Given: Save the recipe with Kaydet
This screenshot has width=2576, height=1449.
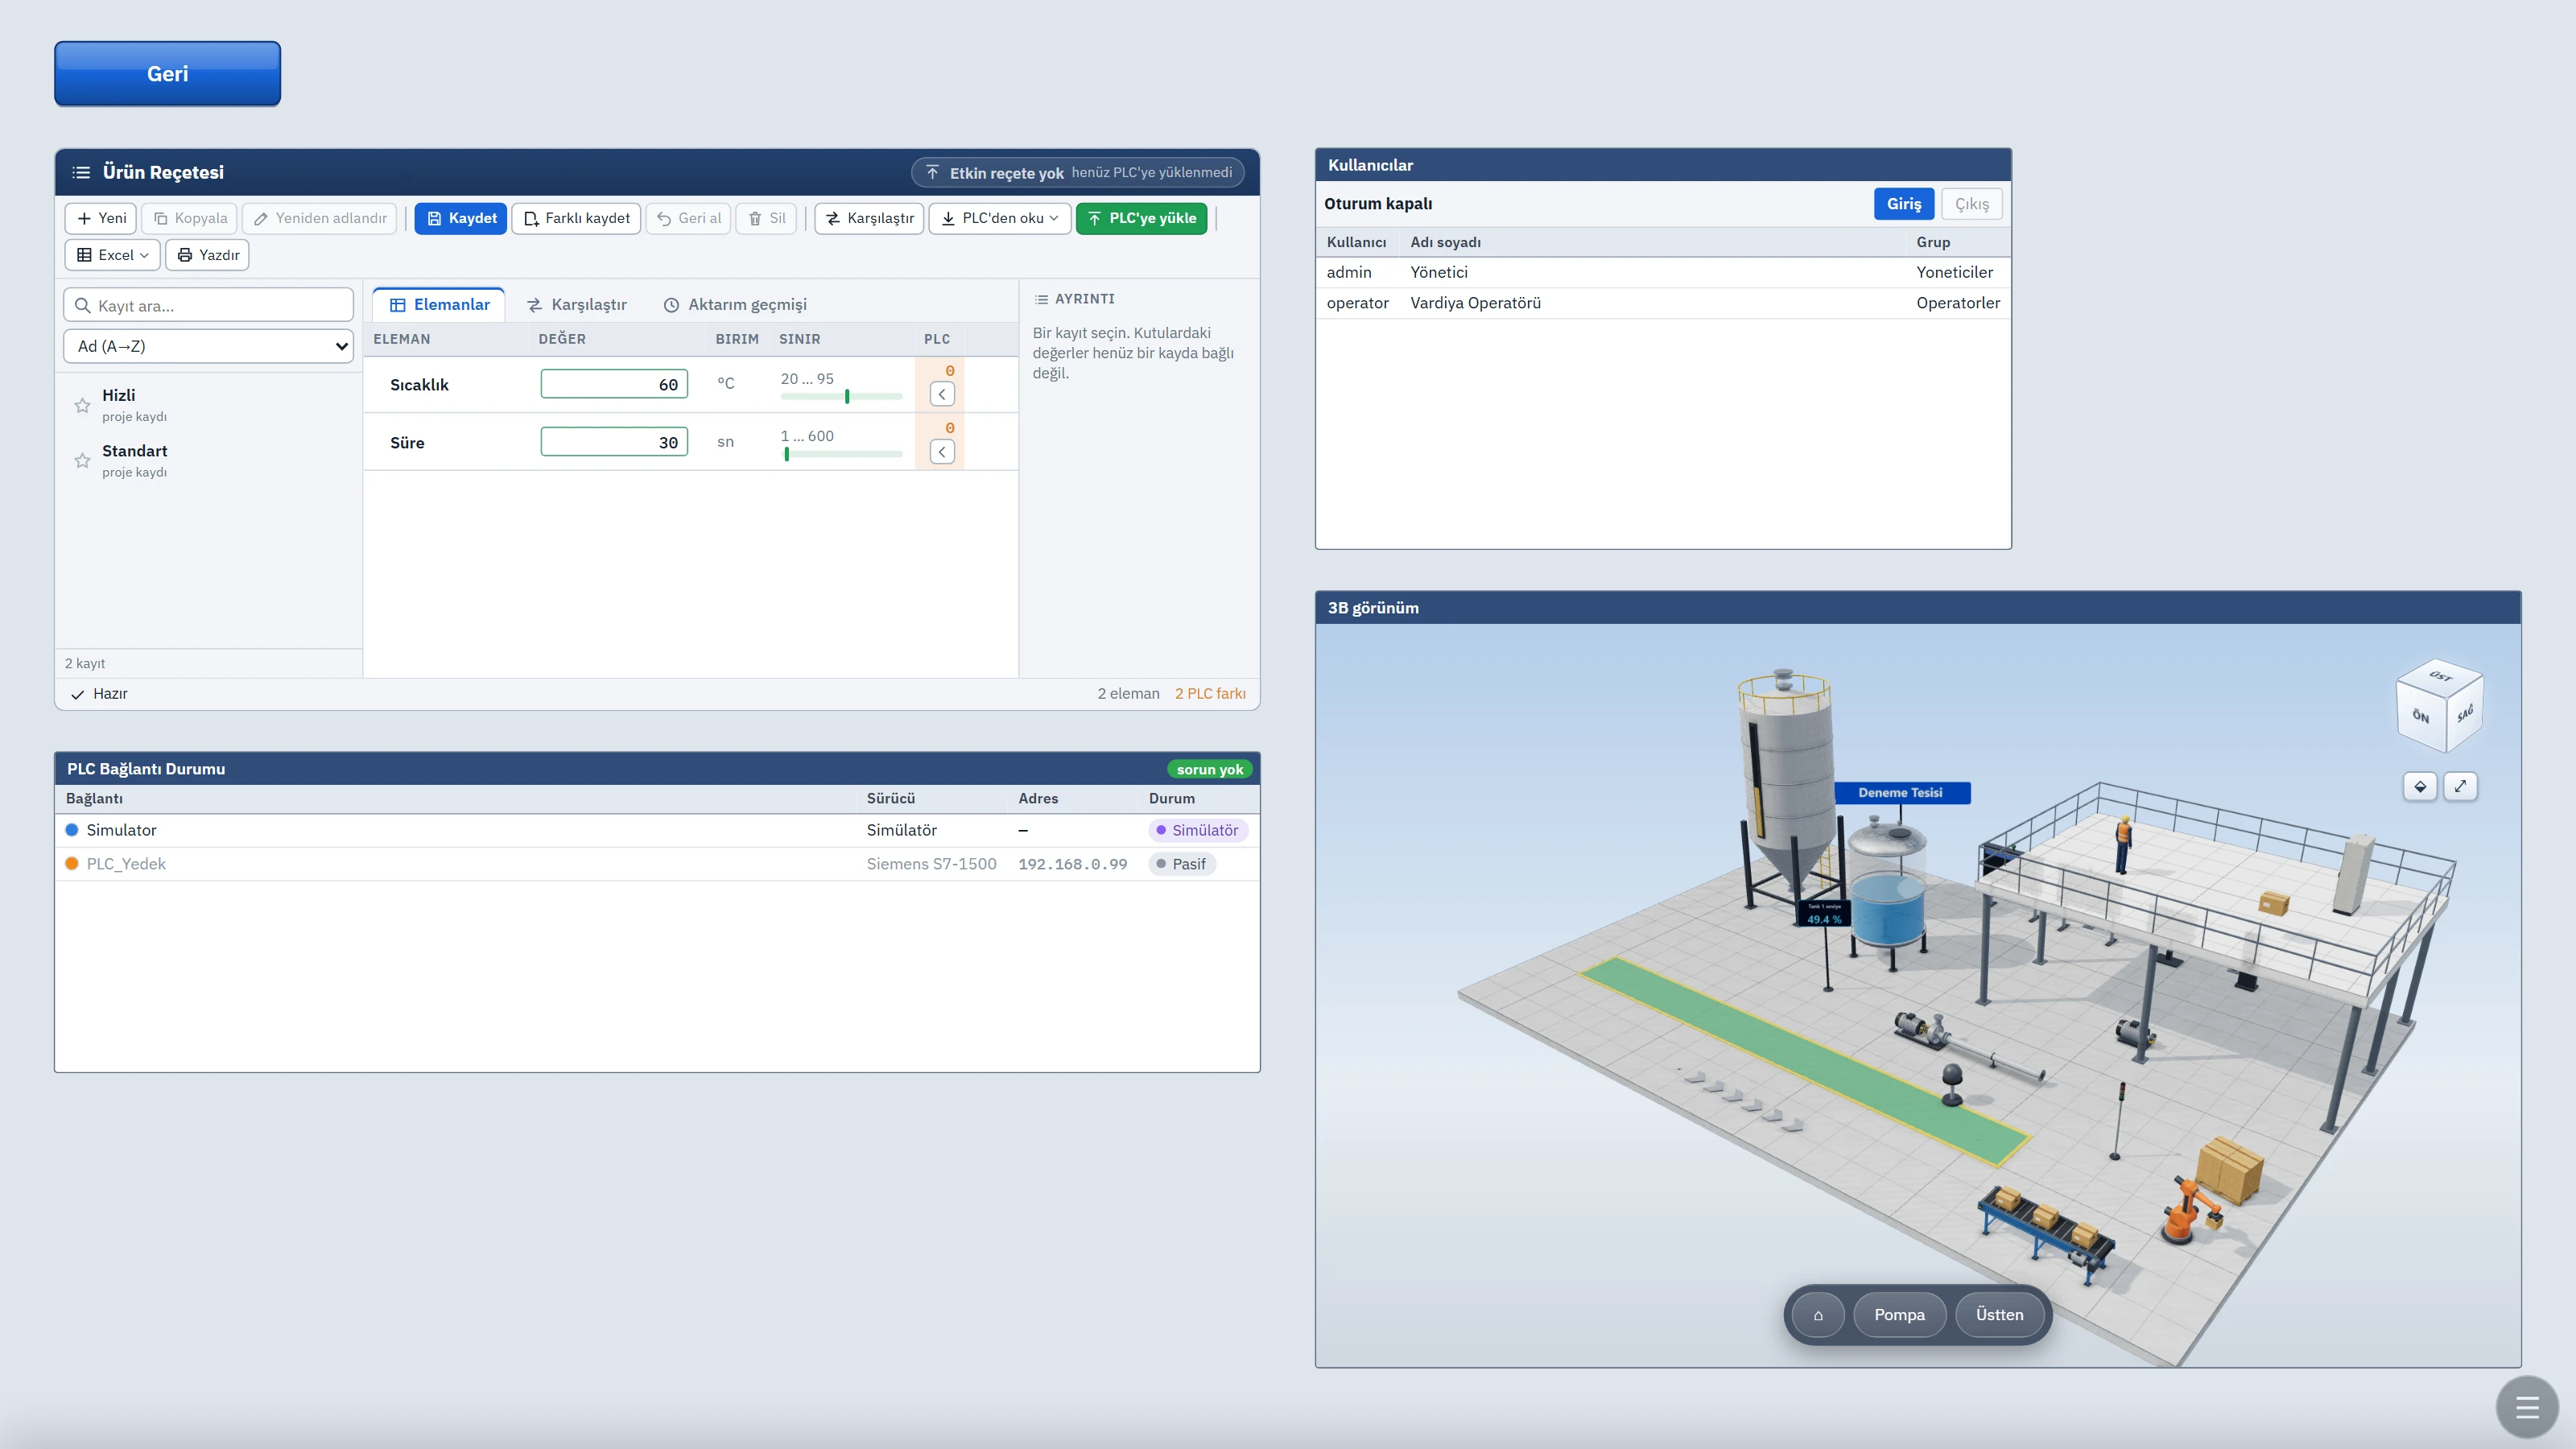Looking at the screenshot, I should pyautogui.click(x=461, y=218).
